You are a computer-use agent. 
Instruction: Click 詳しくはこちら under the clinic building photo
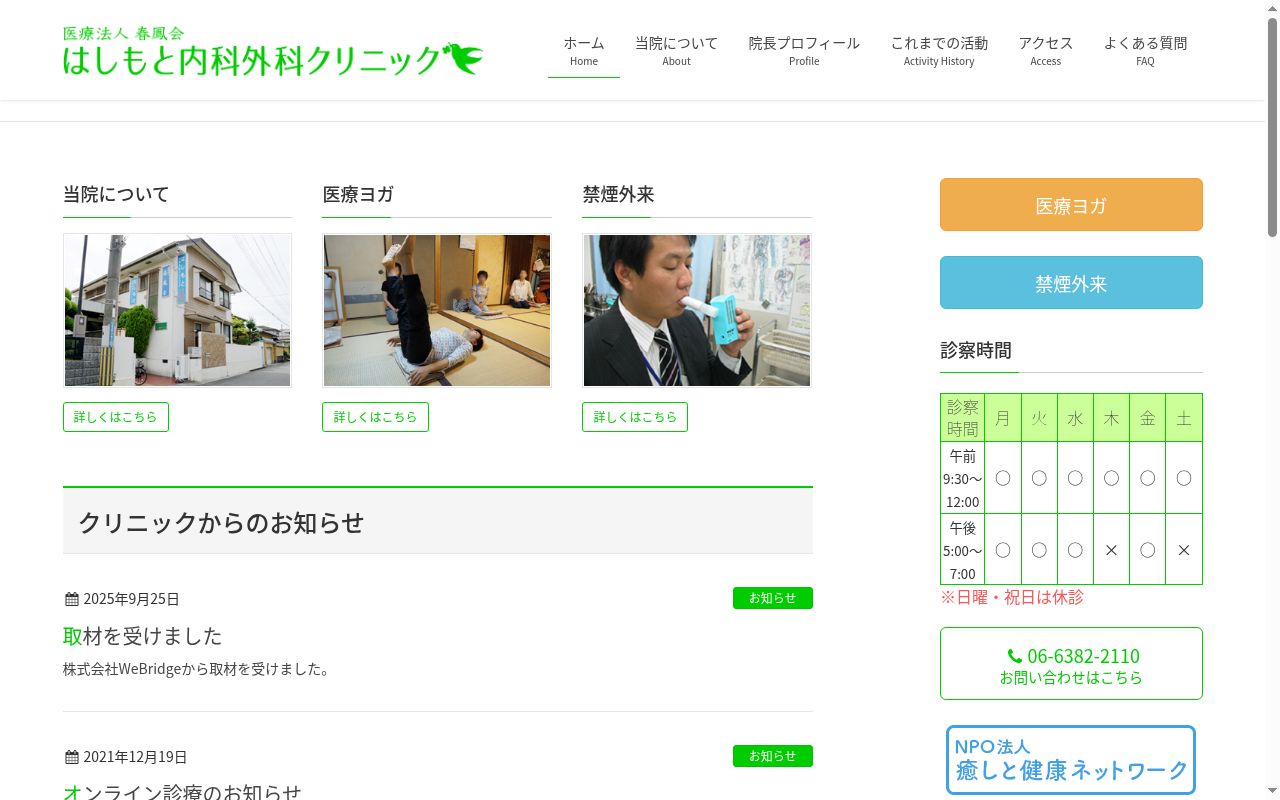[116, 417]
